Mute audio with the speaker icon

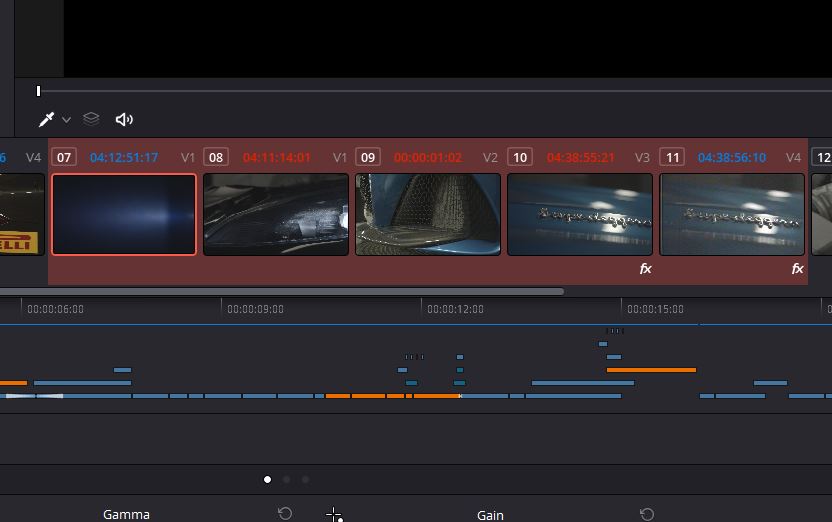124,119
